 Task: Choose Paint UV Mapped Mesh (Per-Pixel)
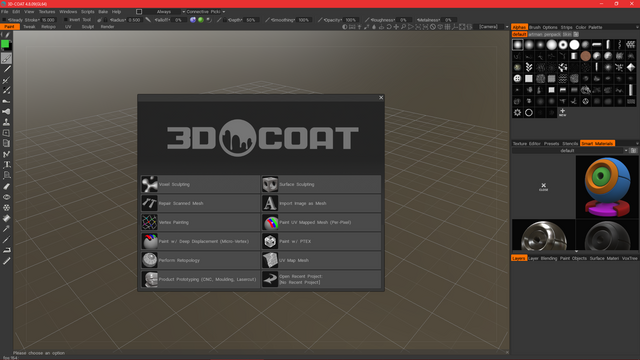[321, 222]
